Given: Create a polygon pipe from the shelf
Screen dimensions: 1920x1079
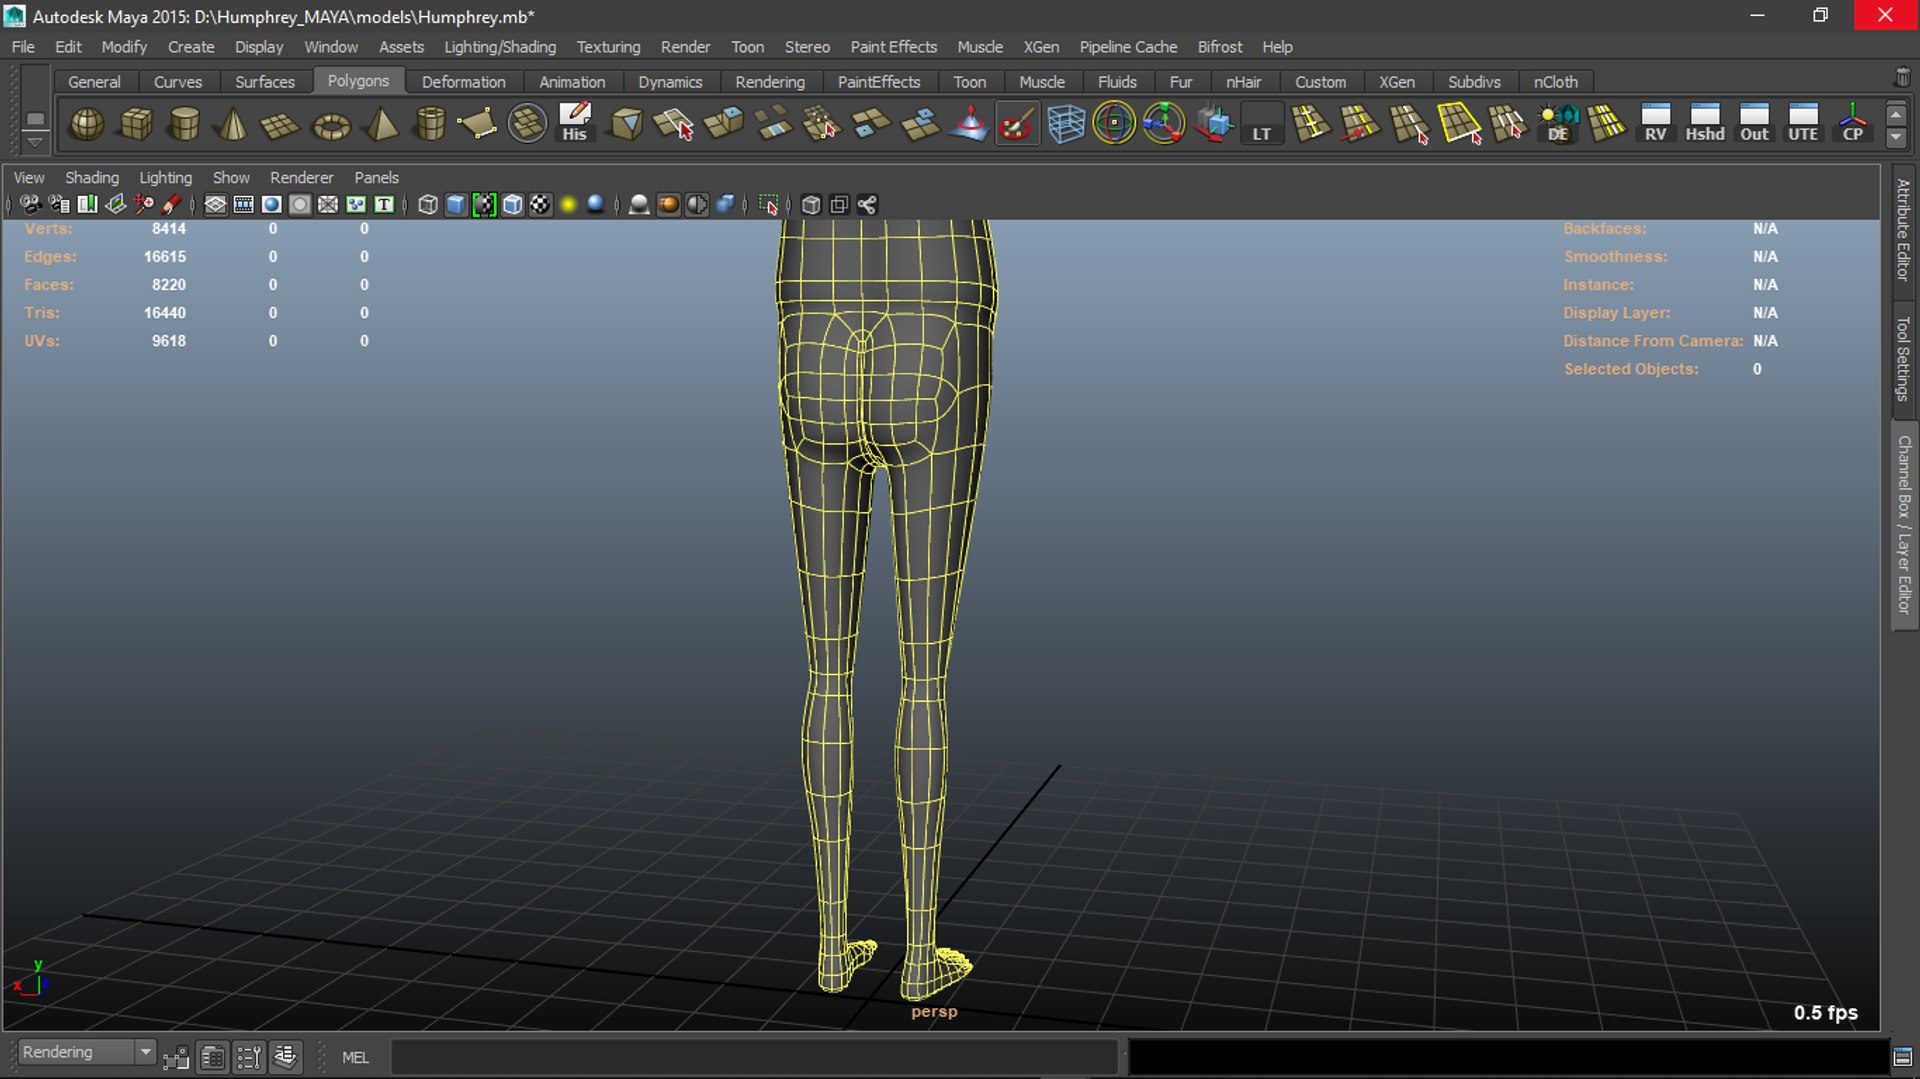Looking at the screenshot, I should click(430, 124).
